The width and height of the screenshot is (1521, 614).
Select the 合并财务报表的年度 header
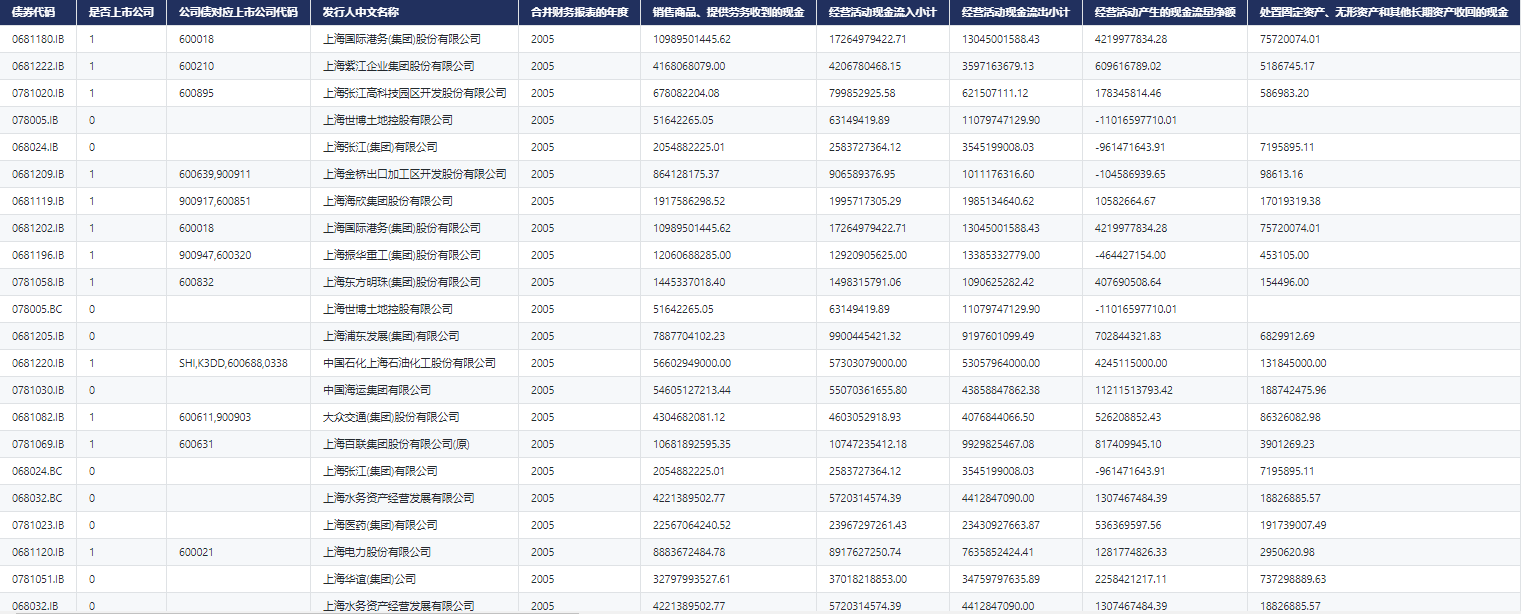tap(579, 13)
